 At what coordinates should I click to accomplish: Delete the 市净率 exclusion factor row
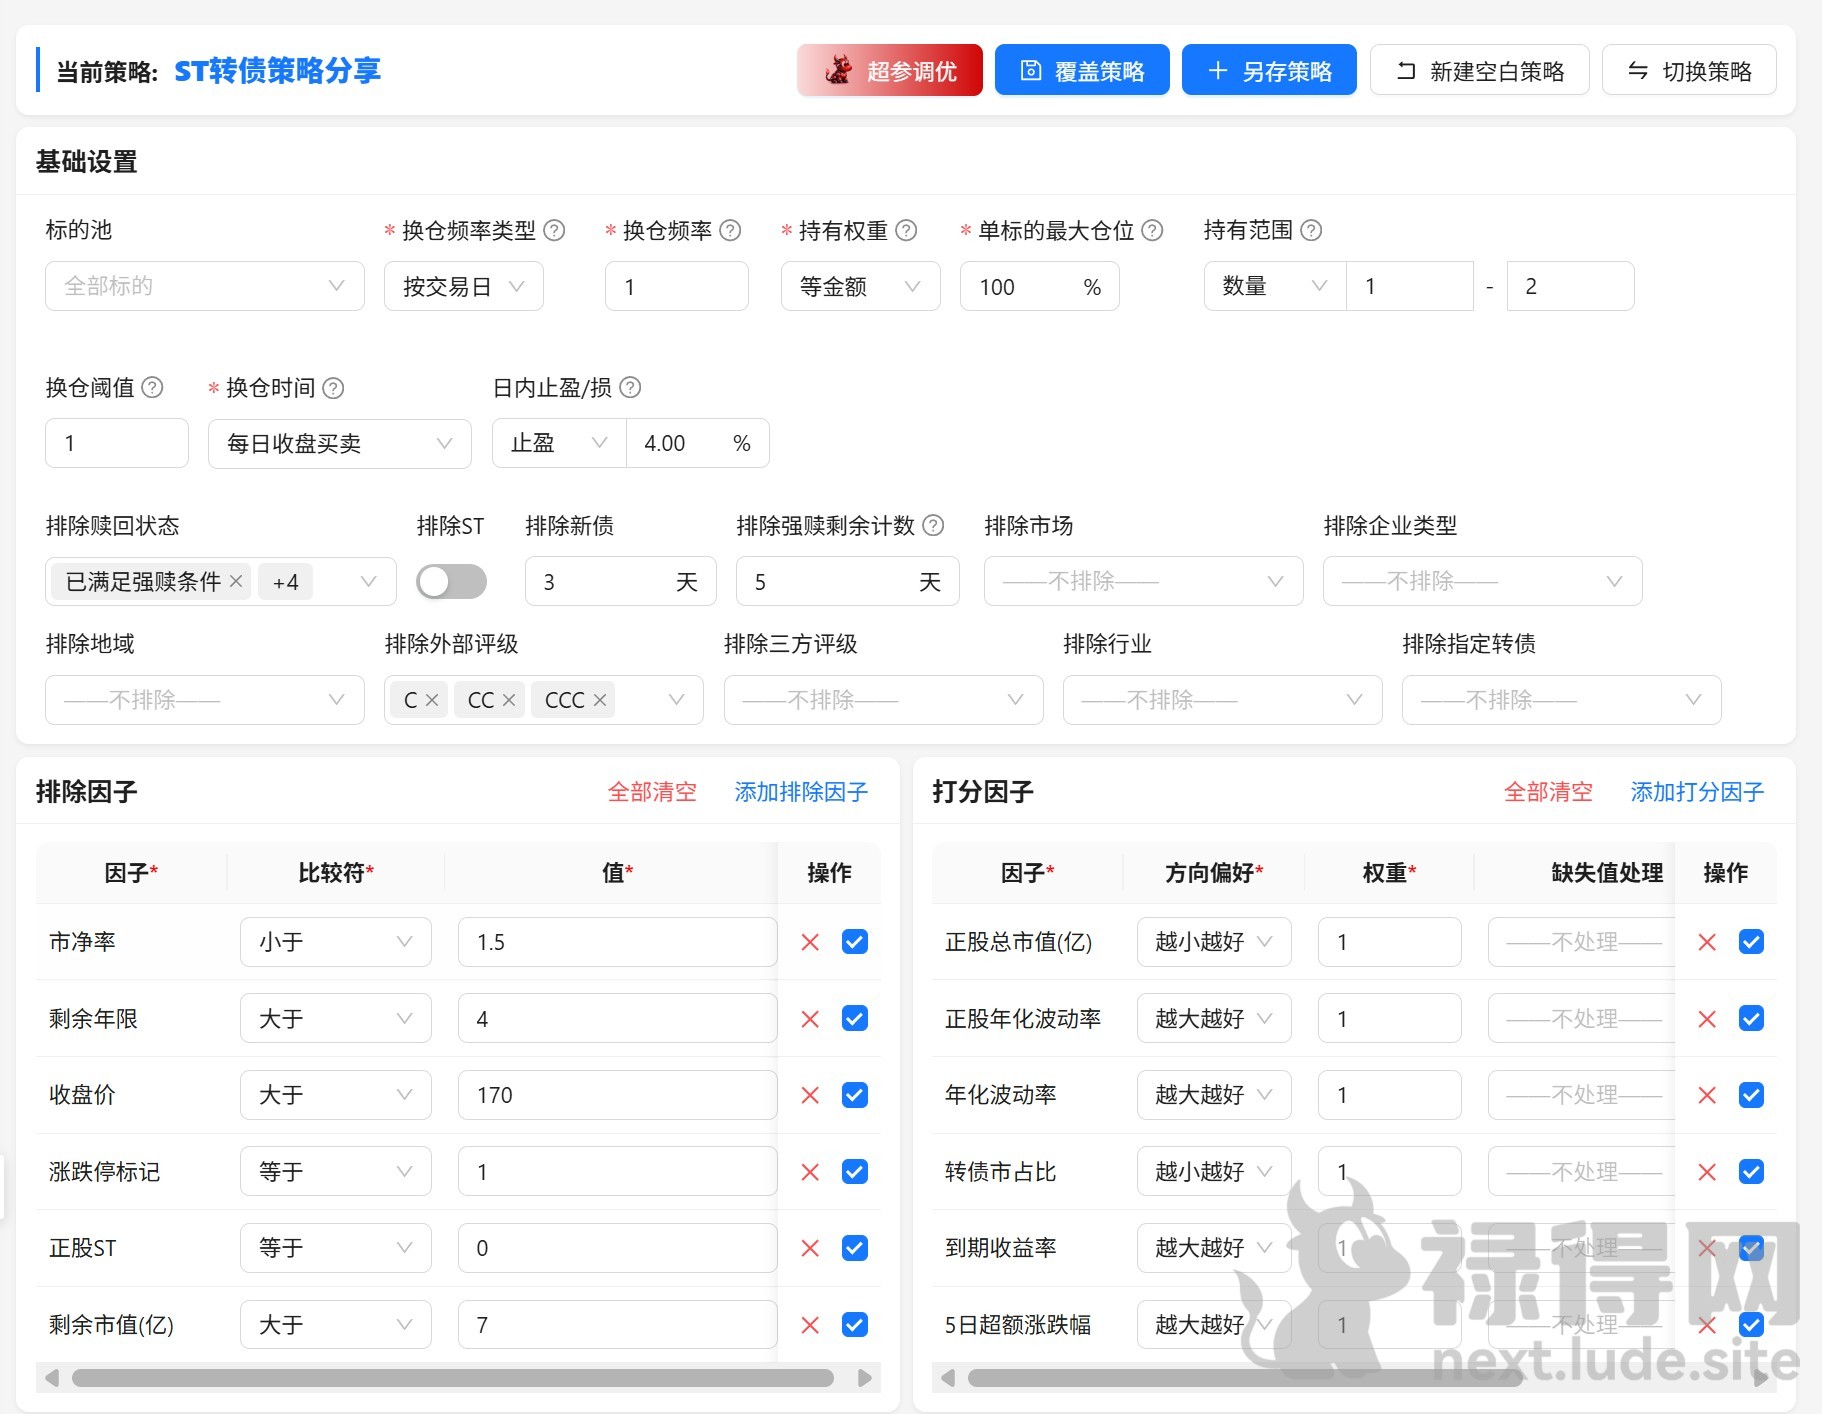pos(810,942)
